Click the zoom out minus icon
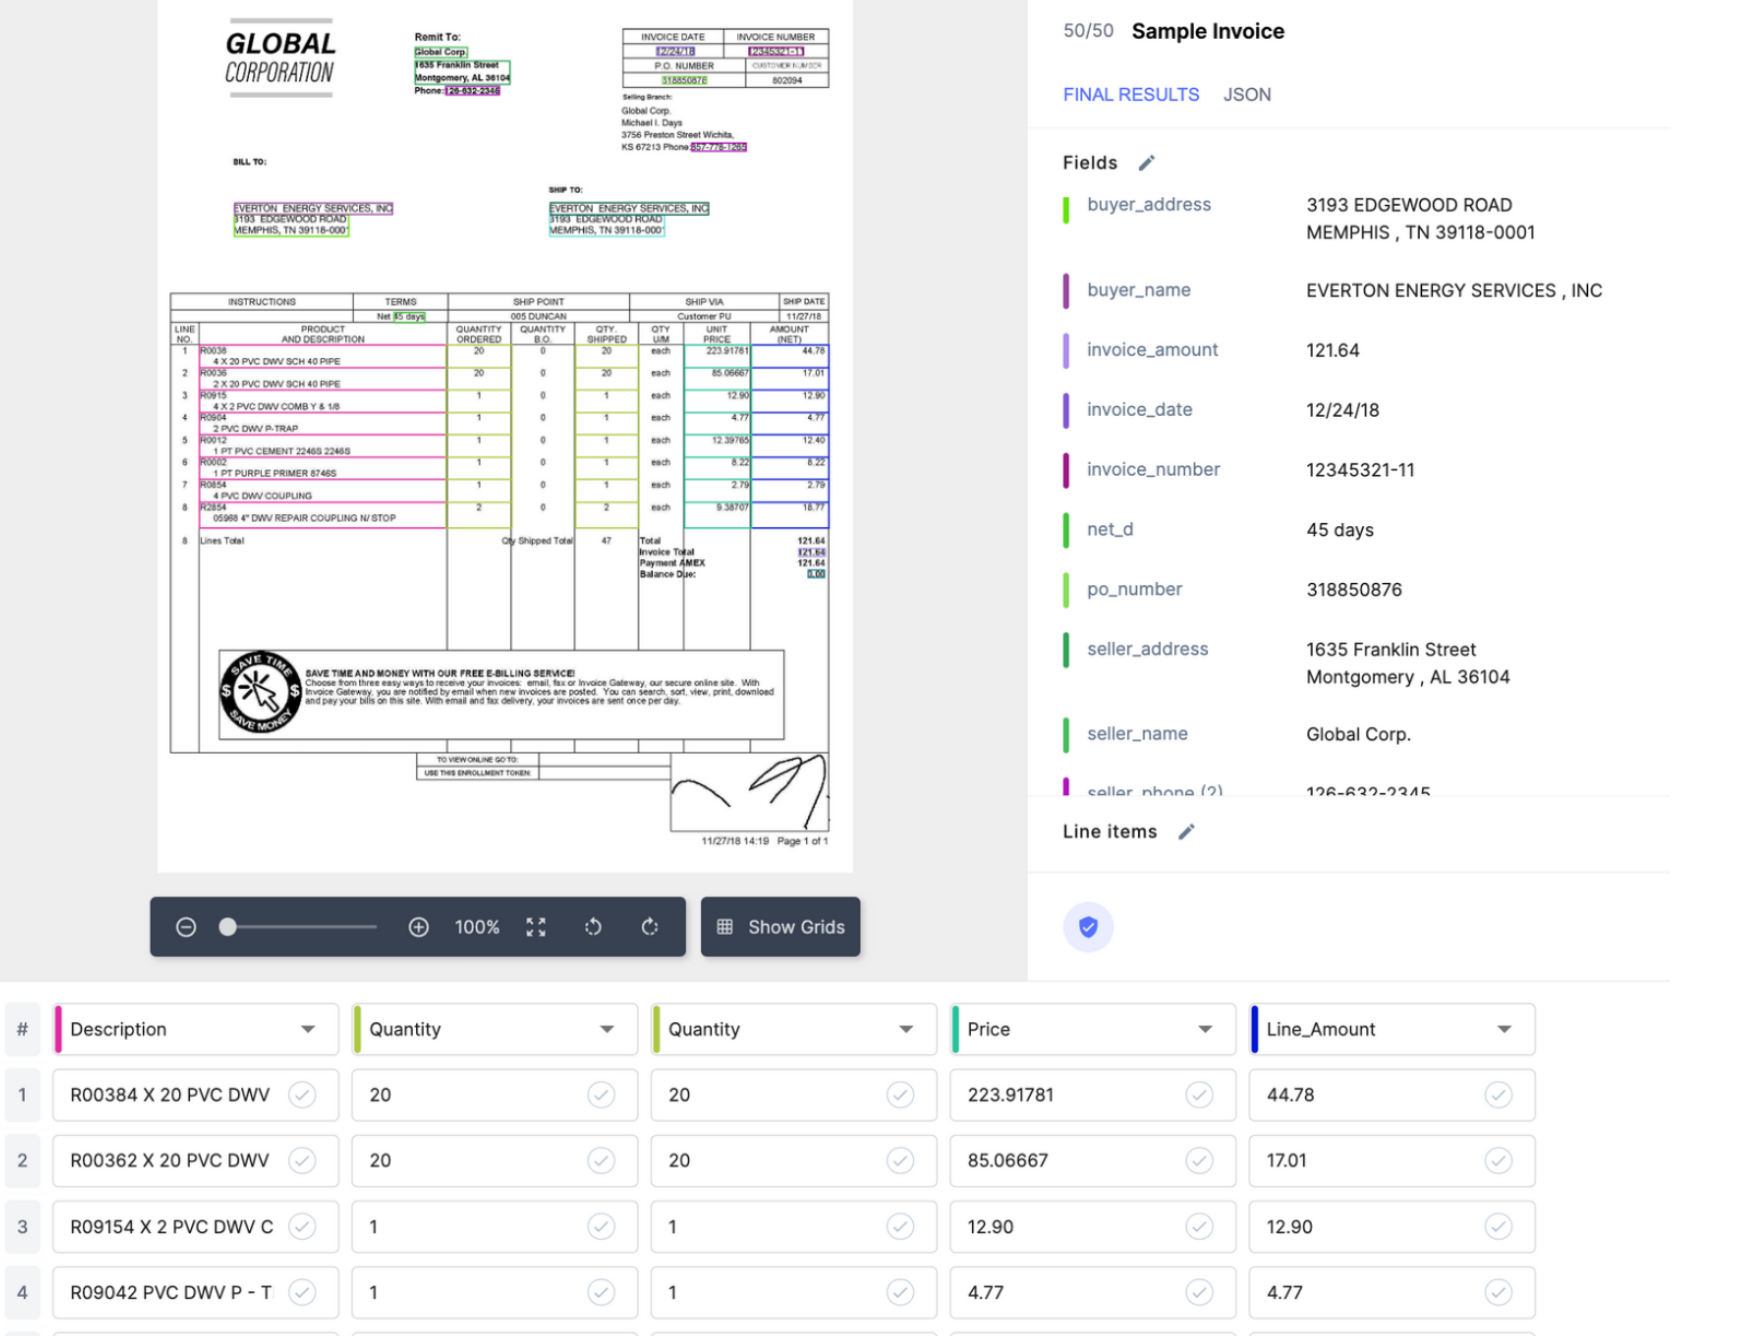The image size is (1758, 1336). (x=186, y=927)
